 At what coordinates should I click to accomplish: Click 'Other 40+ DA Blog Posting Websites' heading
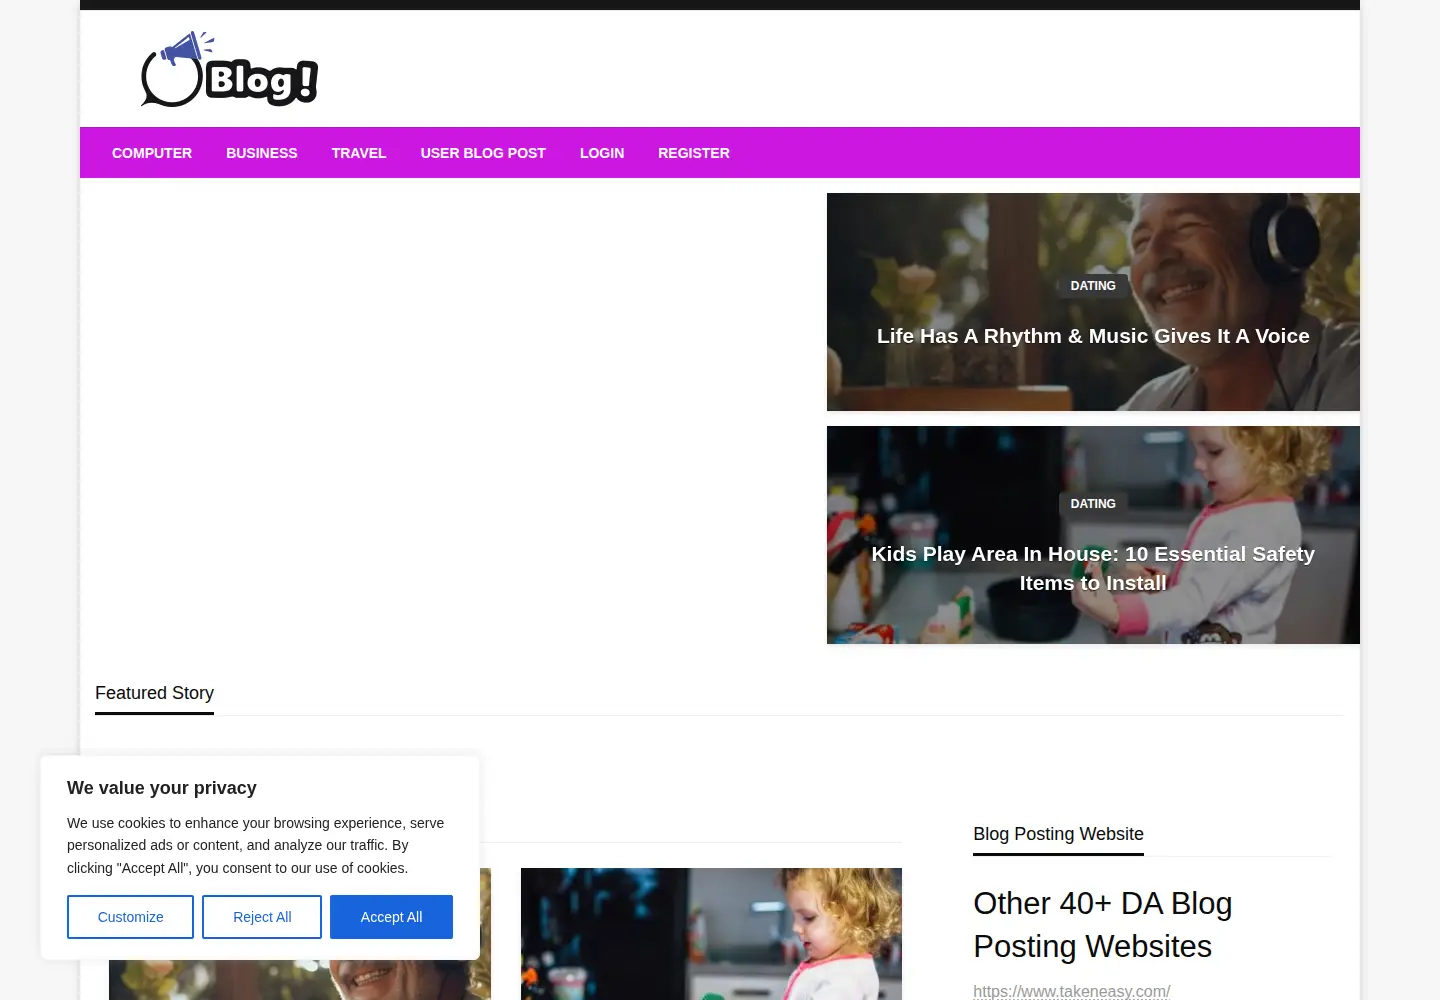pyautogui.click(x=1102, y=925)
